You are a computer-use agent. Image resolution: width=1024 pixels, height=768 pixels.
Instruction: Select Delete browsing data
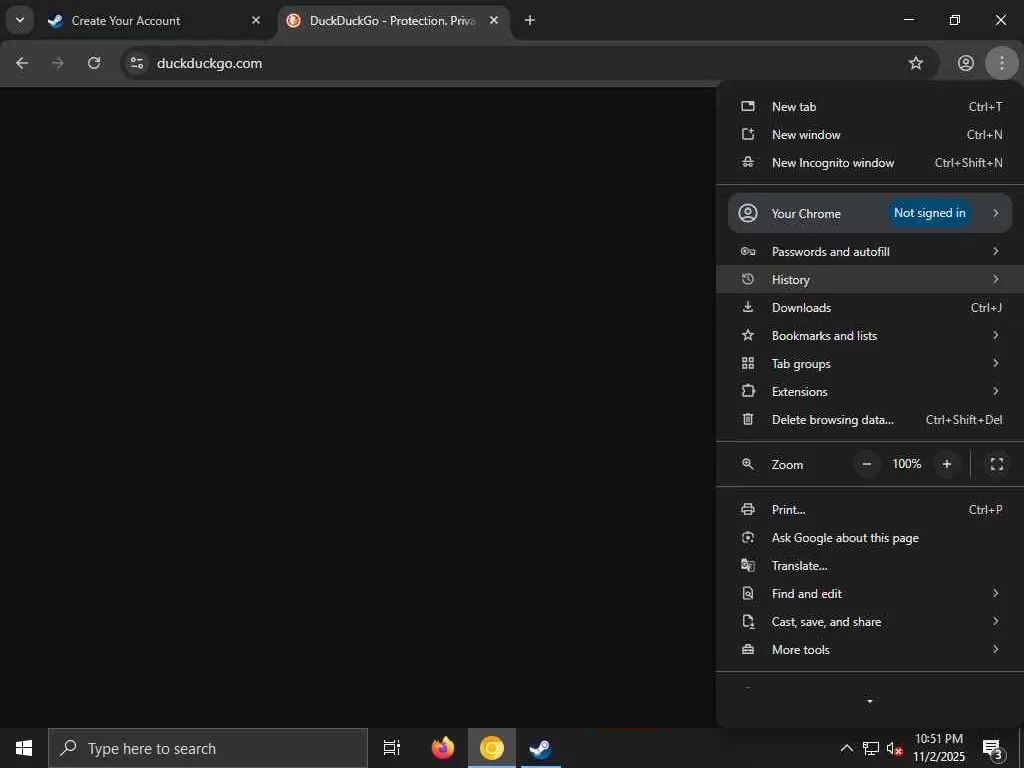click(871, 420)
